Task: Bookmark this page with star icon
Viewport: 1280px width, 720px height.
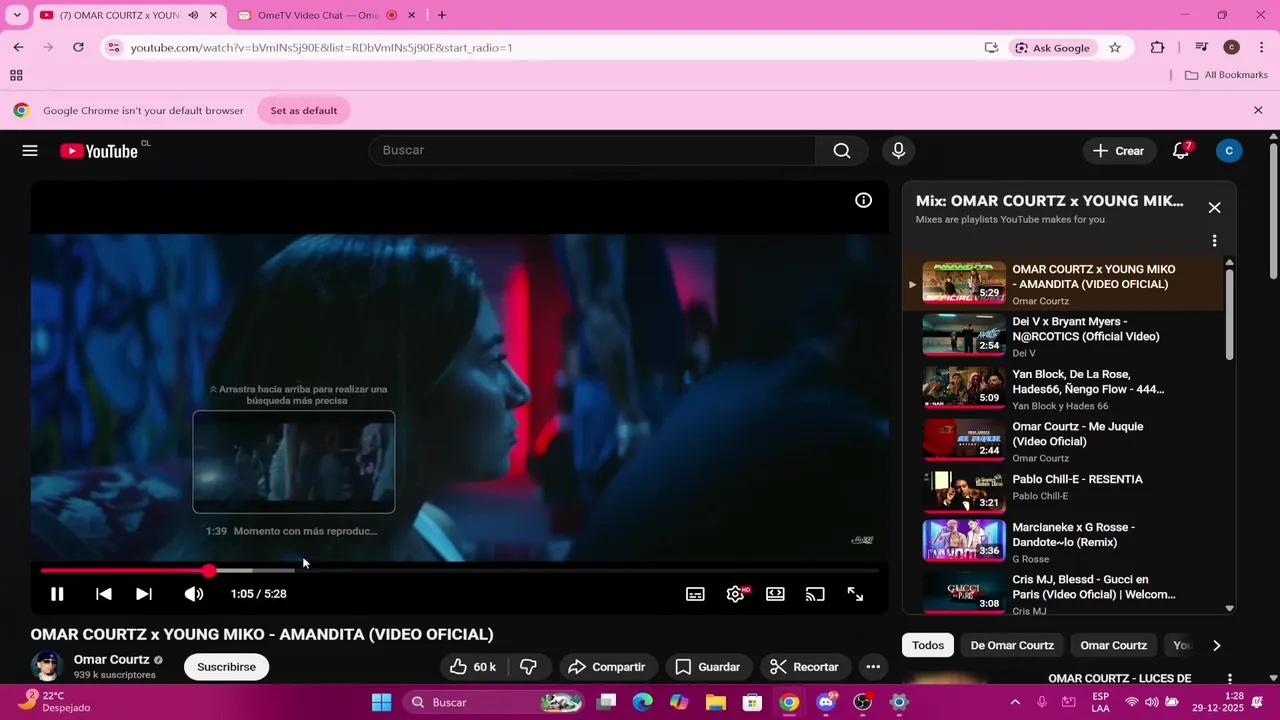Action: tap(1115, 47)
